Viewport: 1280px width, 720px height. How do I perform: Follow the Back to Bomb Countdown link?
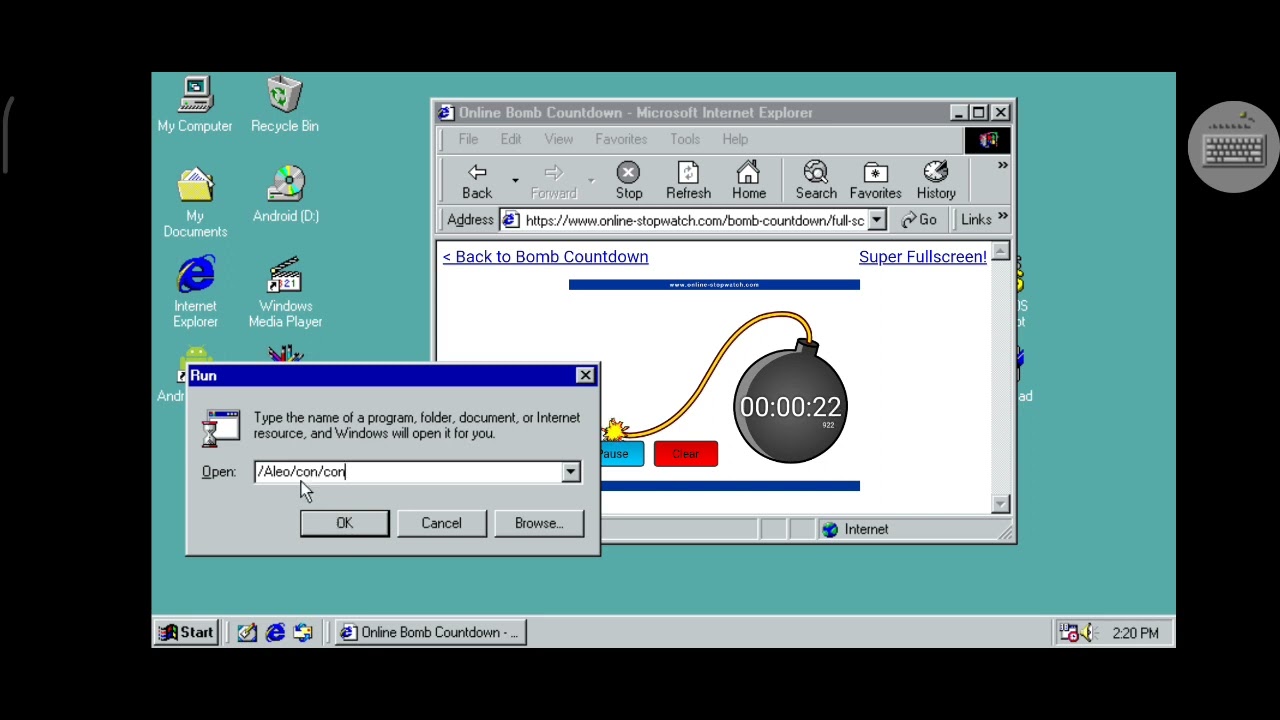click(545, 257)
